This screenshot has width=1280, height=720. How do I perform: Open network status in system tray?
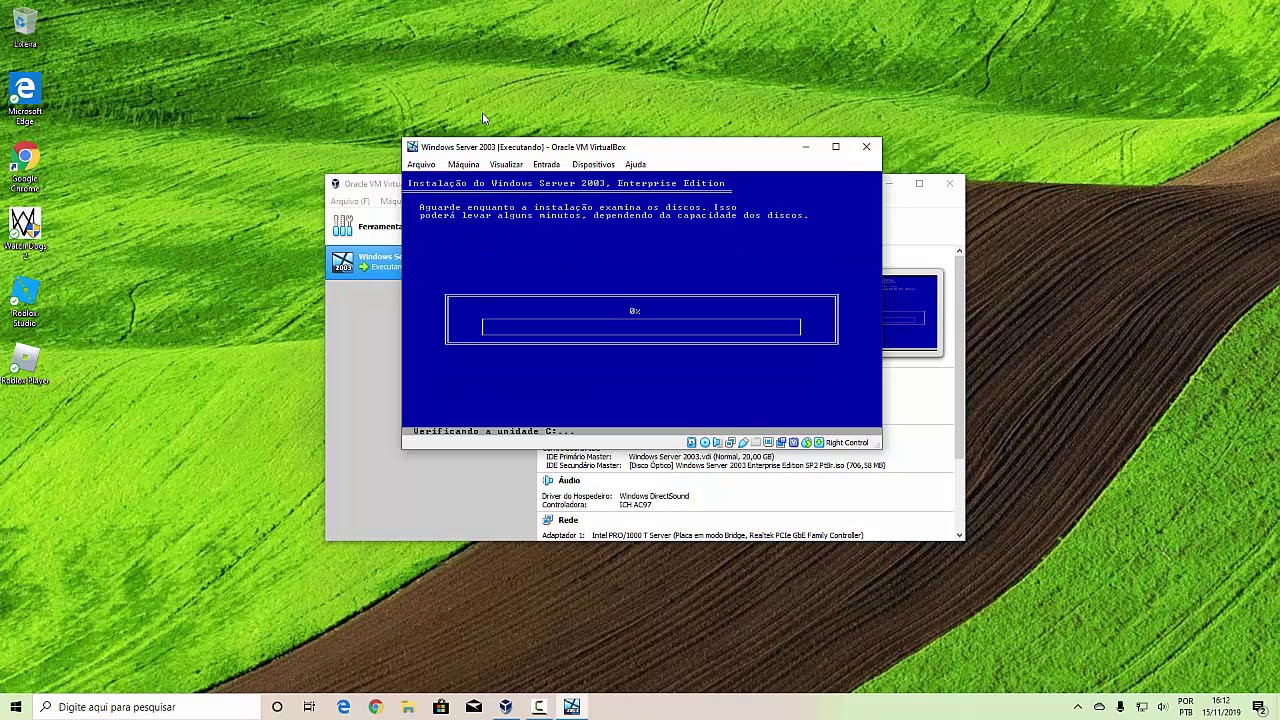pos(1142,707)
